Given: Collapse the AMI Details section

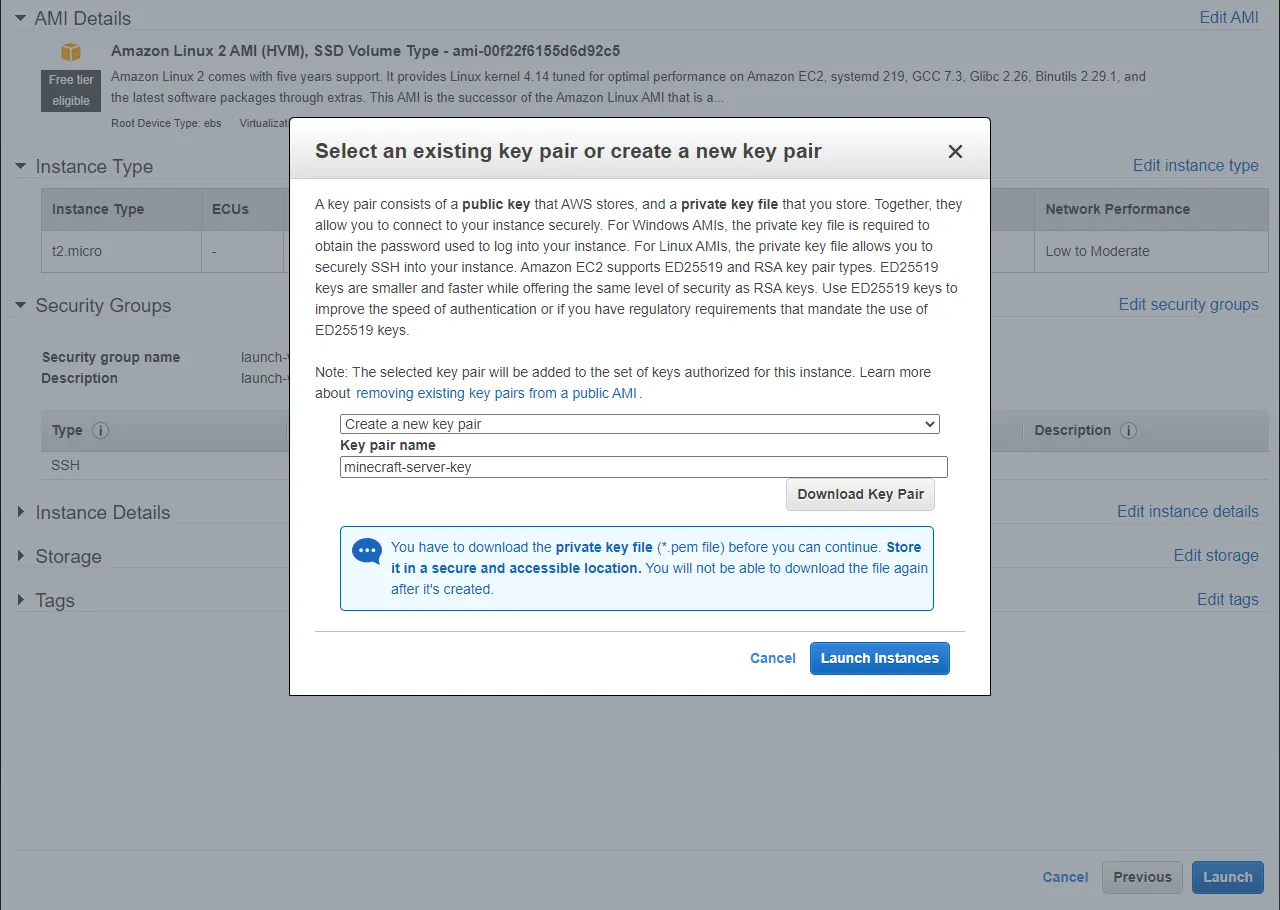Looking at the screenshot, I should click(x=20, y=18).
